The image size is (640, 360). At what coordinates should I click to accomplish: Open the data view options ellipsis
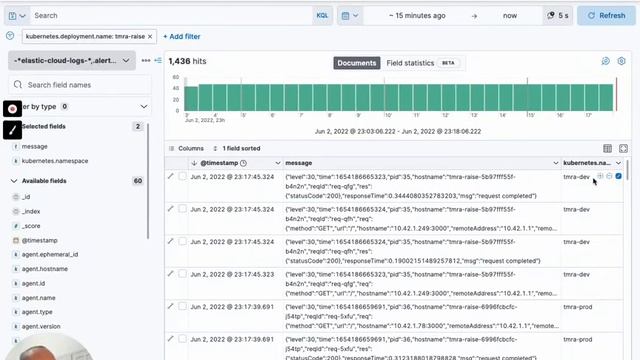coord(146,60)
